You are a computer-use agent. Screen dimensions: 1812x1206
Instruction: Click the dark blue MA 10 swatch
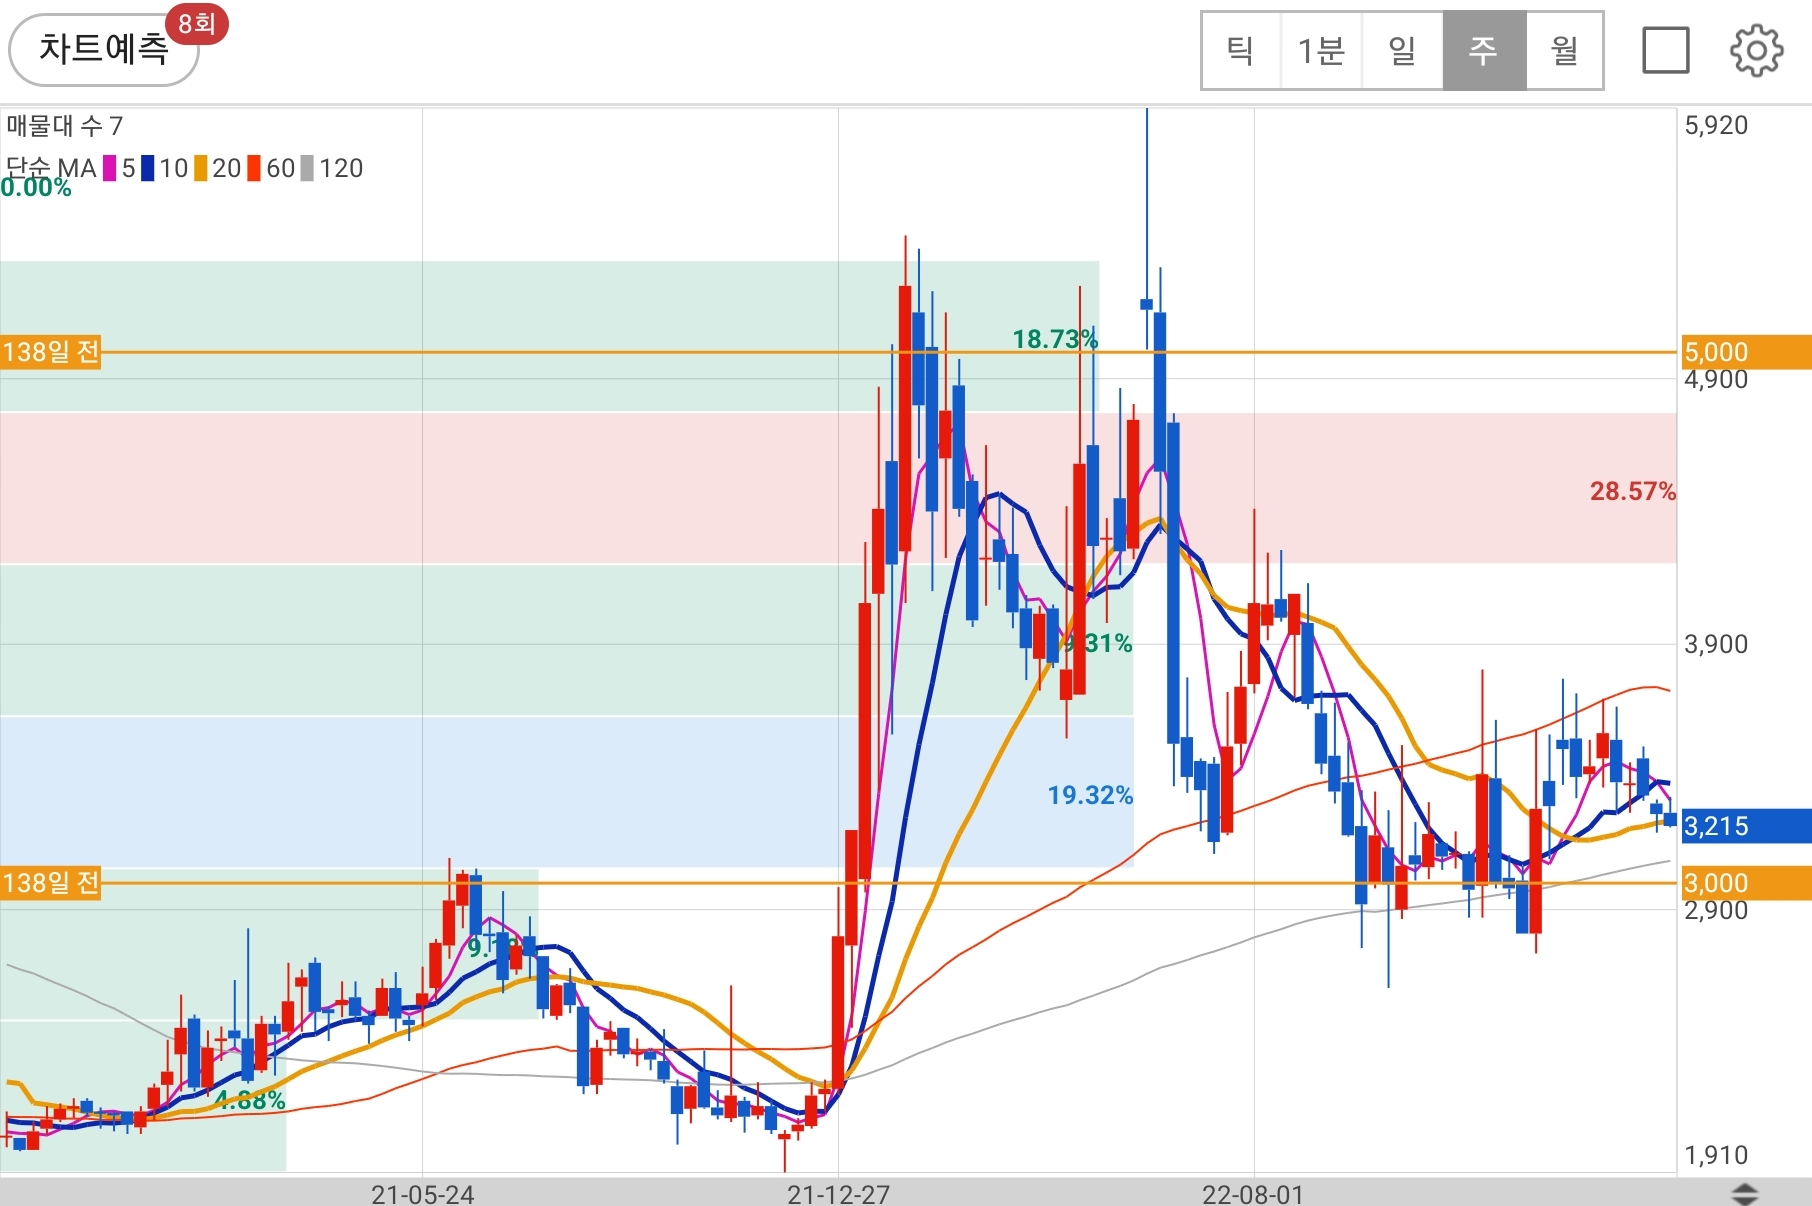tap(148, 168)
